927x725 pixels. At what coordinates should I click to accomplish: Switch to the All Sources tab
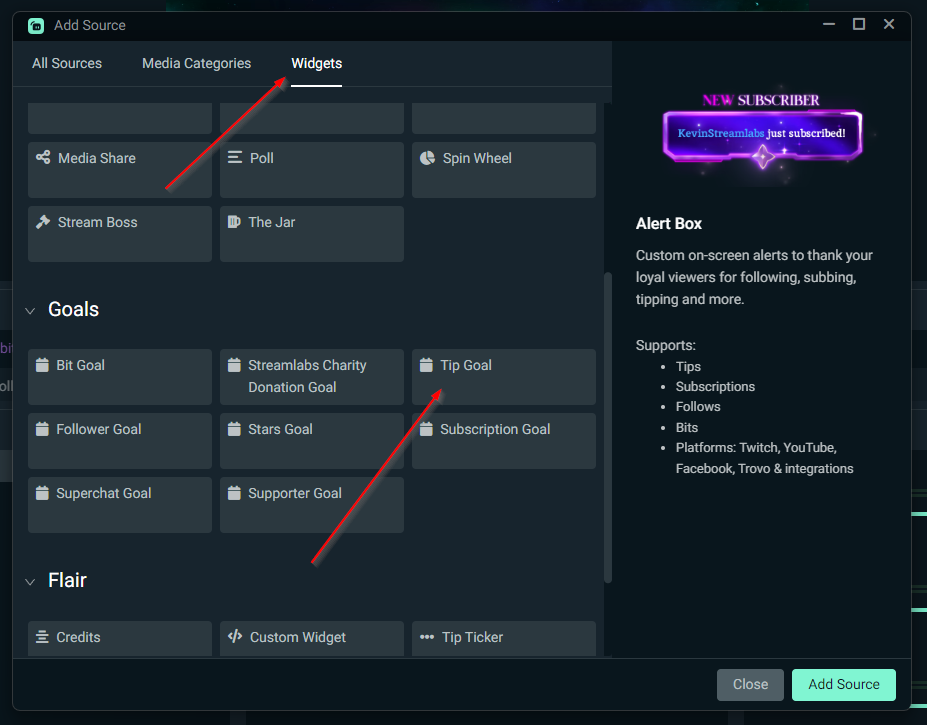(66, 63)
